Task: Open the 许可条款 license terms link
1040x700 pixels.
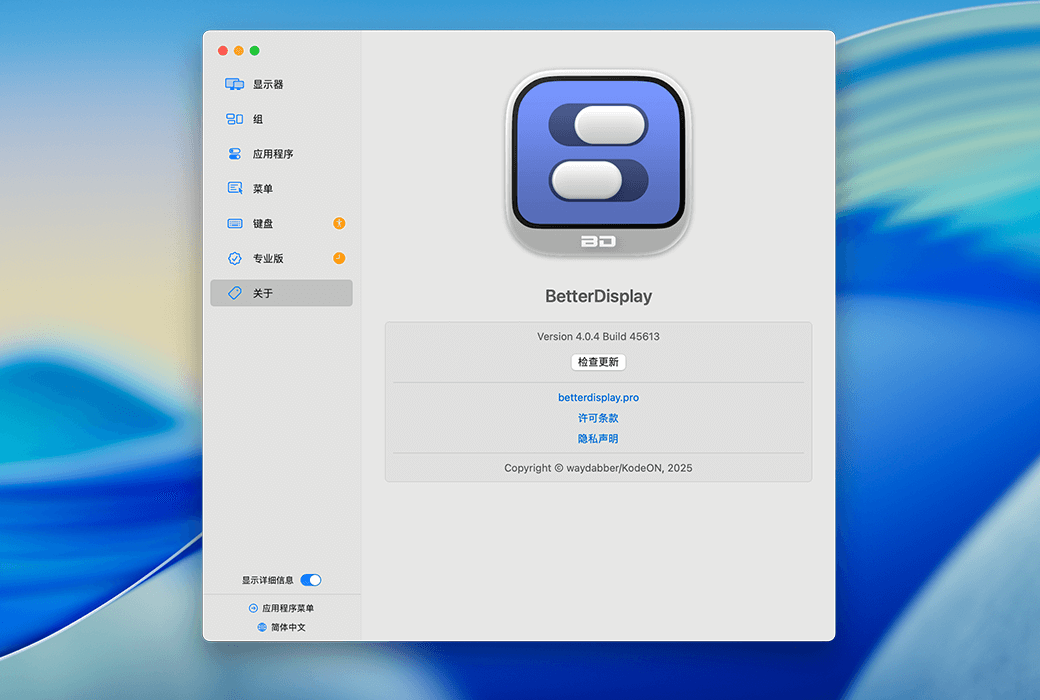Action: click(x=598, y=418)
